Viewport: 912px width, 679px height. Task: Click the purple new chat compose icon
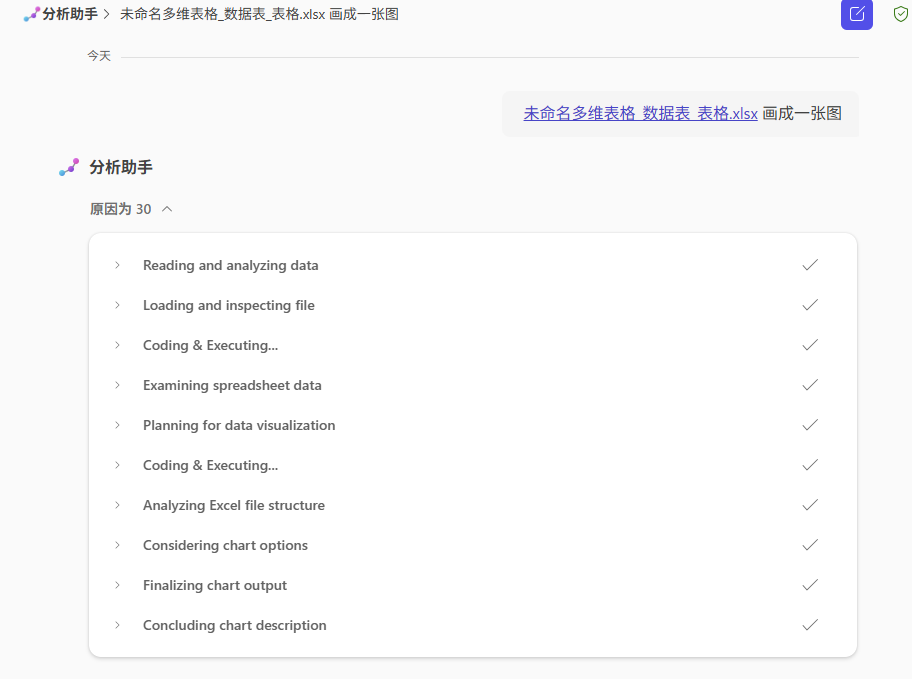(856, 14)
